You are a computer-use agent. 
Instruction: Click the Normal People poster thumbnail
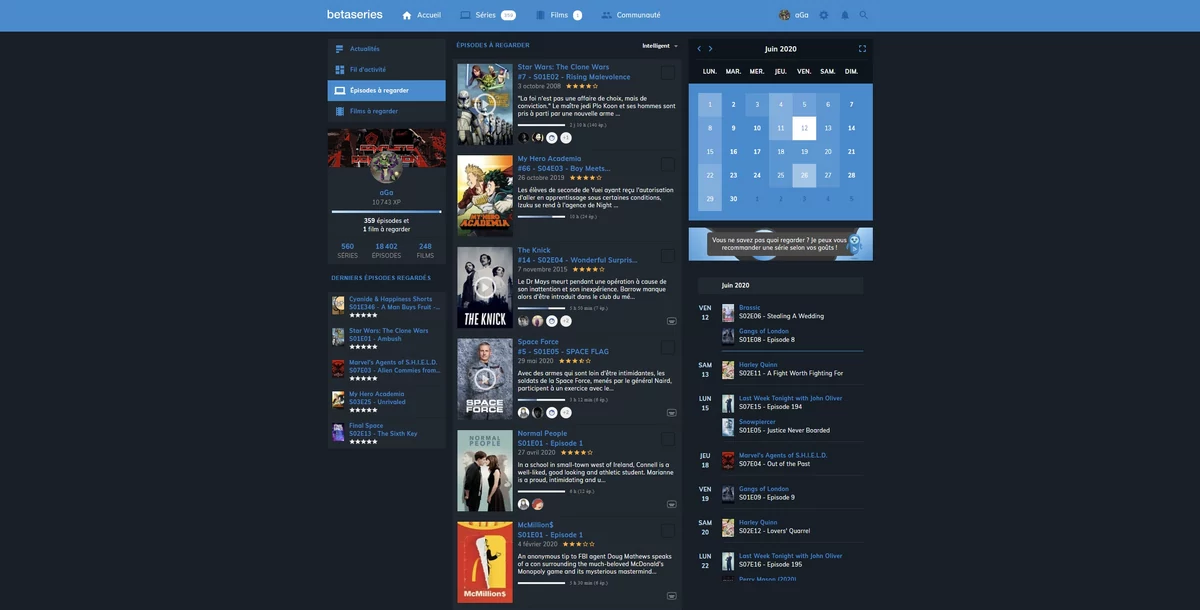click(485, 471)
